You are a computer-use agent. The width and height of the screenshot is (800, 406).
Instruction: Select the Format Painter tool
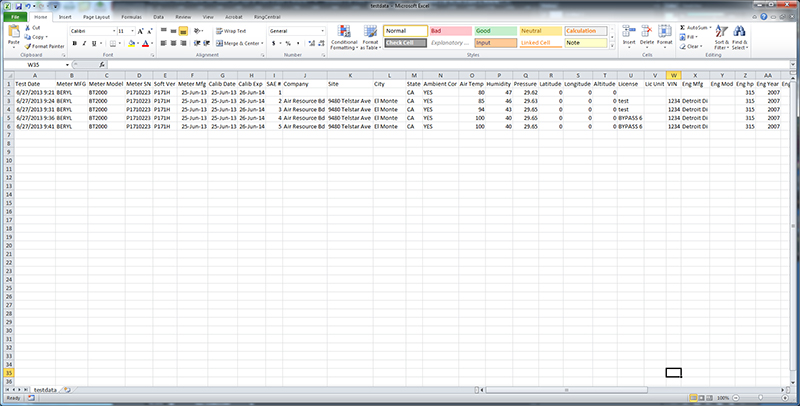tap(46, 47)
